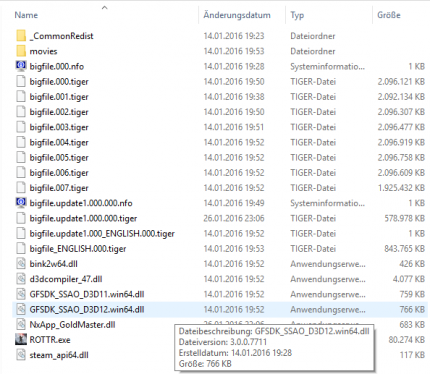Select the bigfile.000.nfo system info icon
Image resolution: width=430 pixels, height=374 pixels.
[21, 66]
